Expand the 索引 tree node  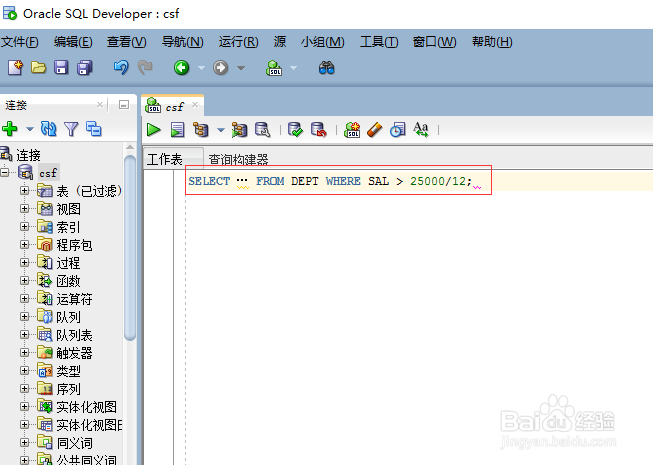tap(24, 226)
